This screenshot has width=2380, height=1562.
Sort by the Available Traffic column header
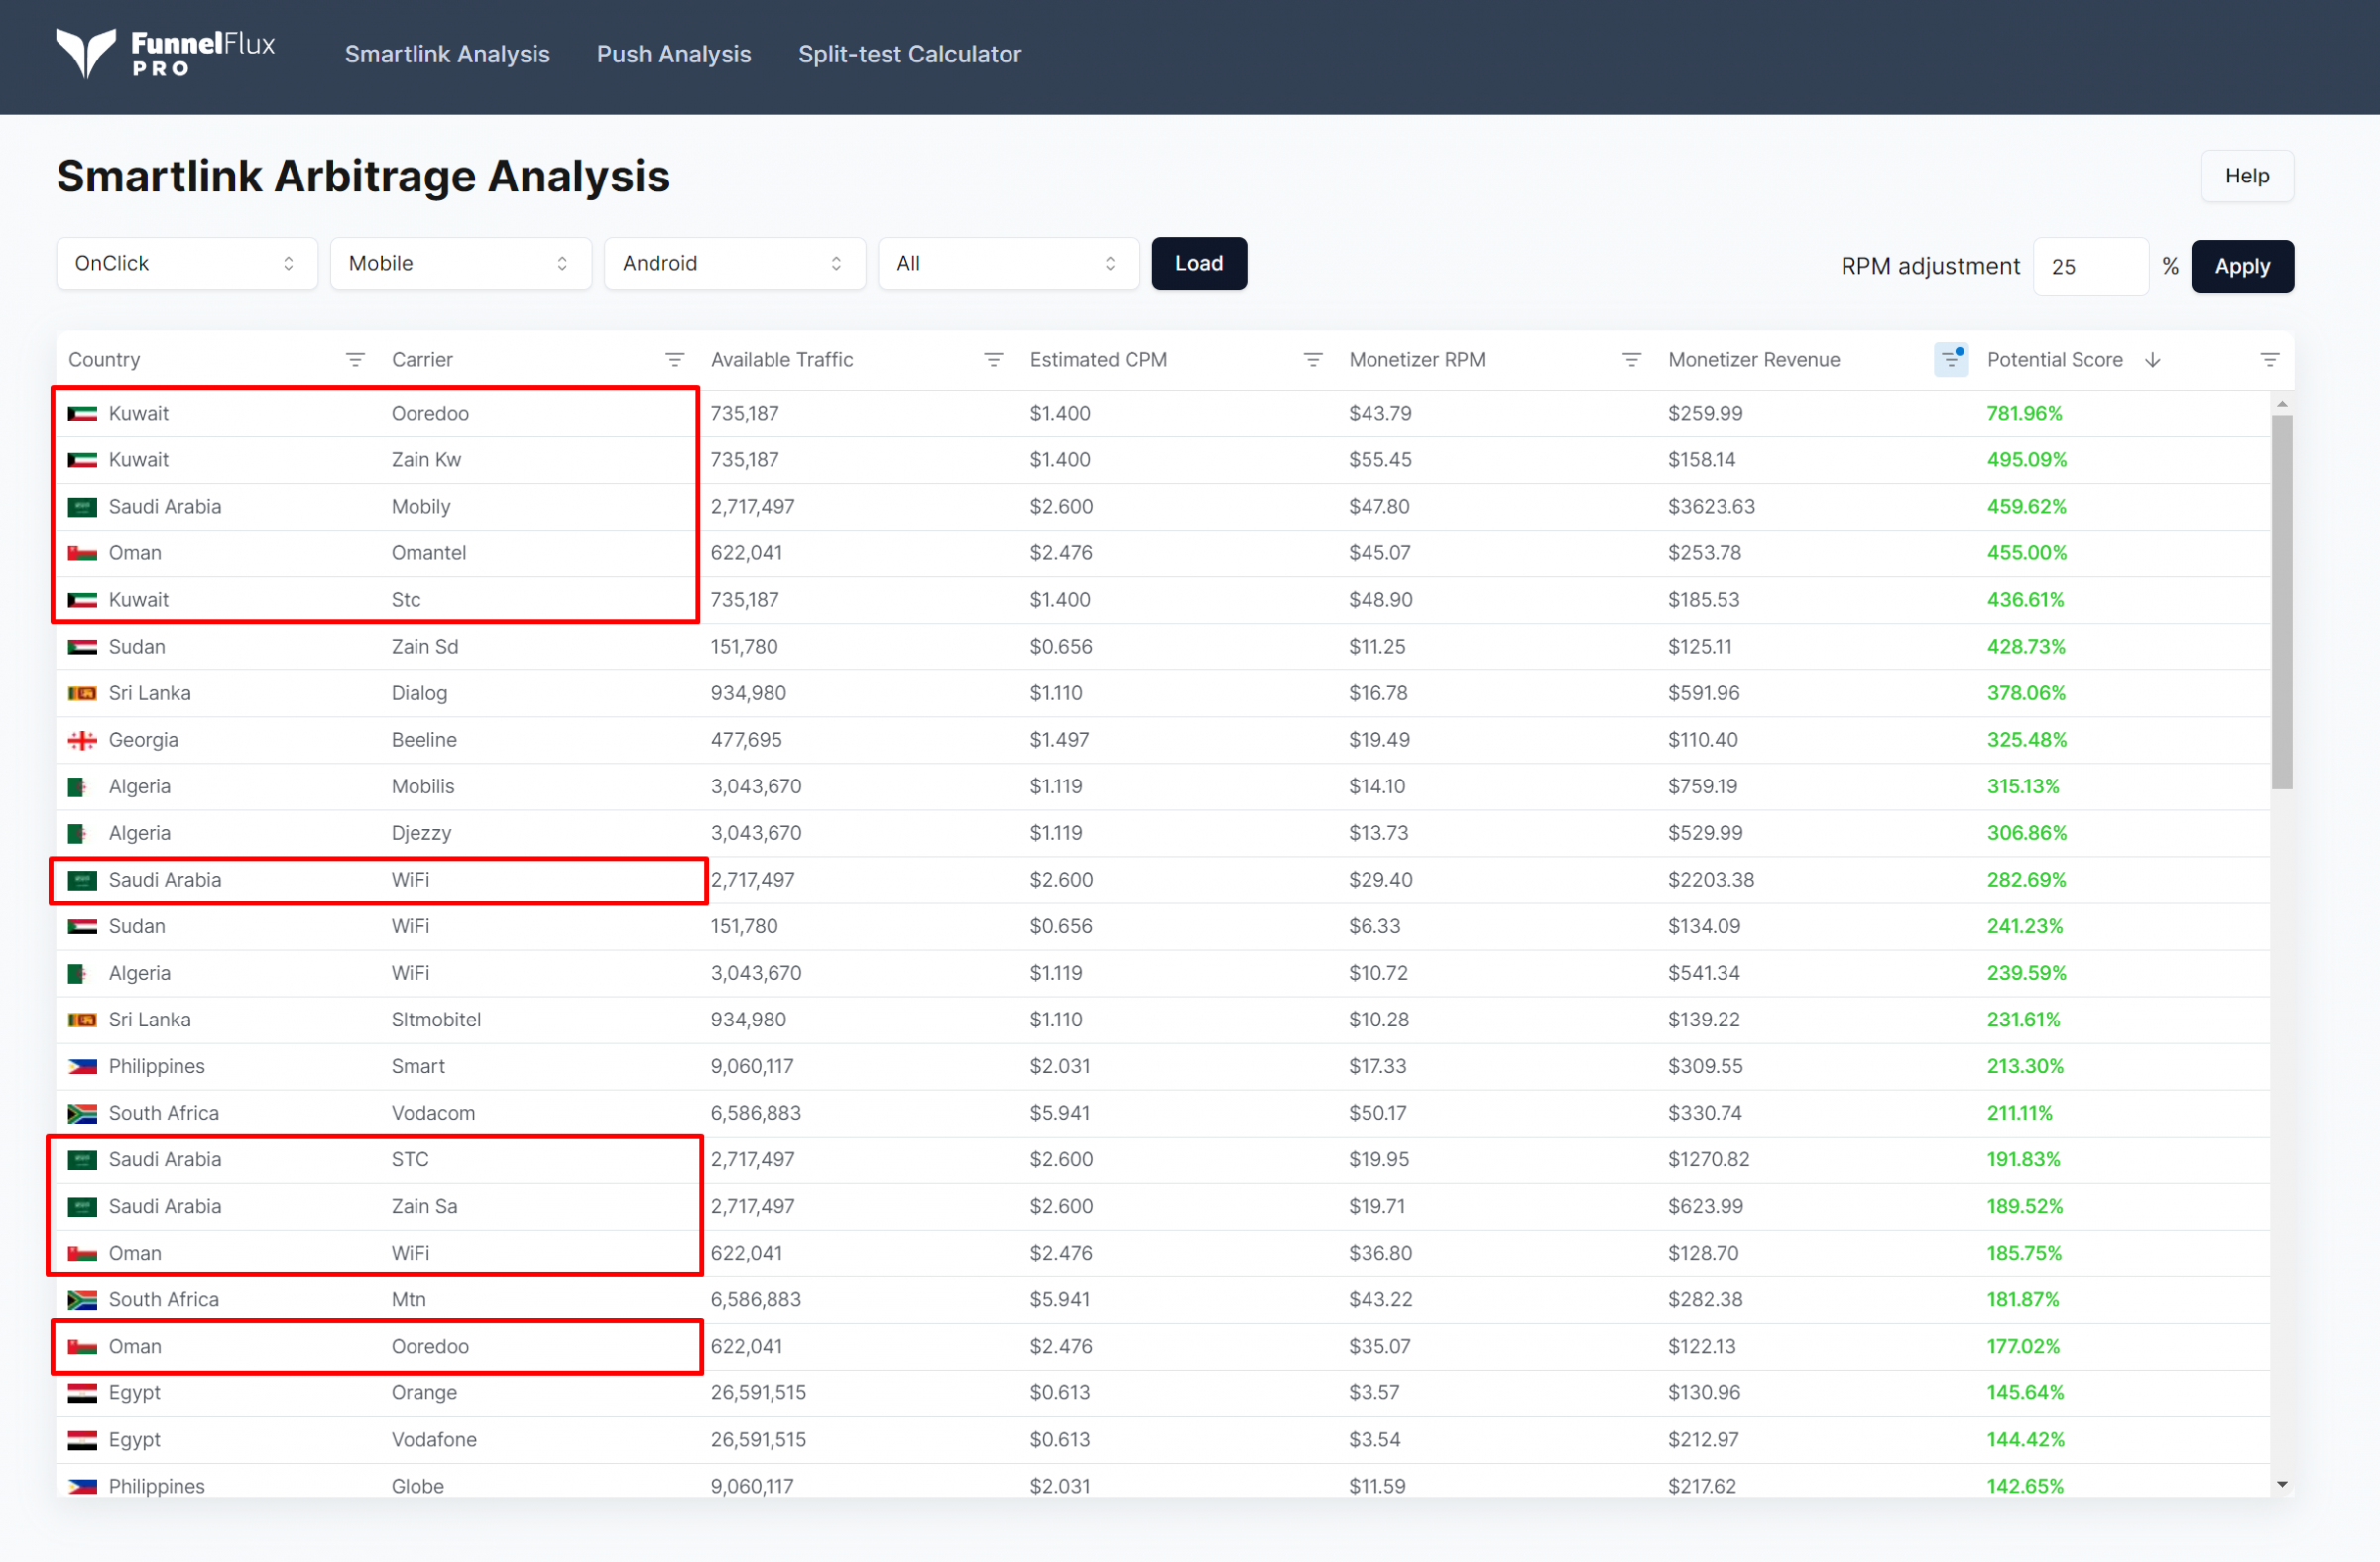(x=782, y=360)
